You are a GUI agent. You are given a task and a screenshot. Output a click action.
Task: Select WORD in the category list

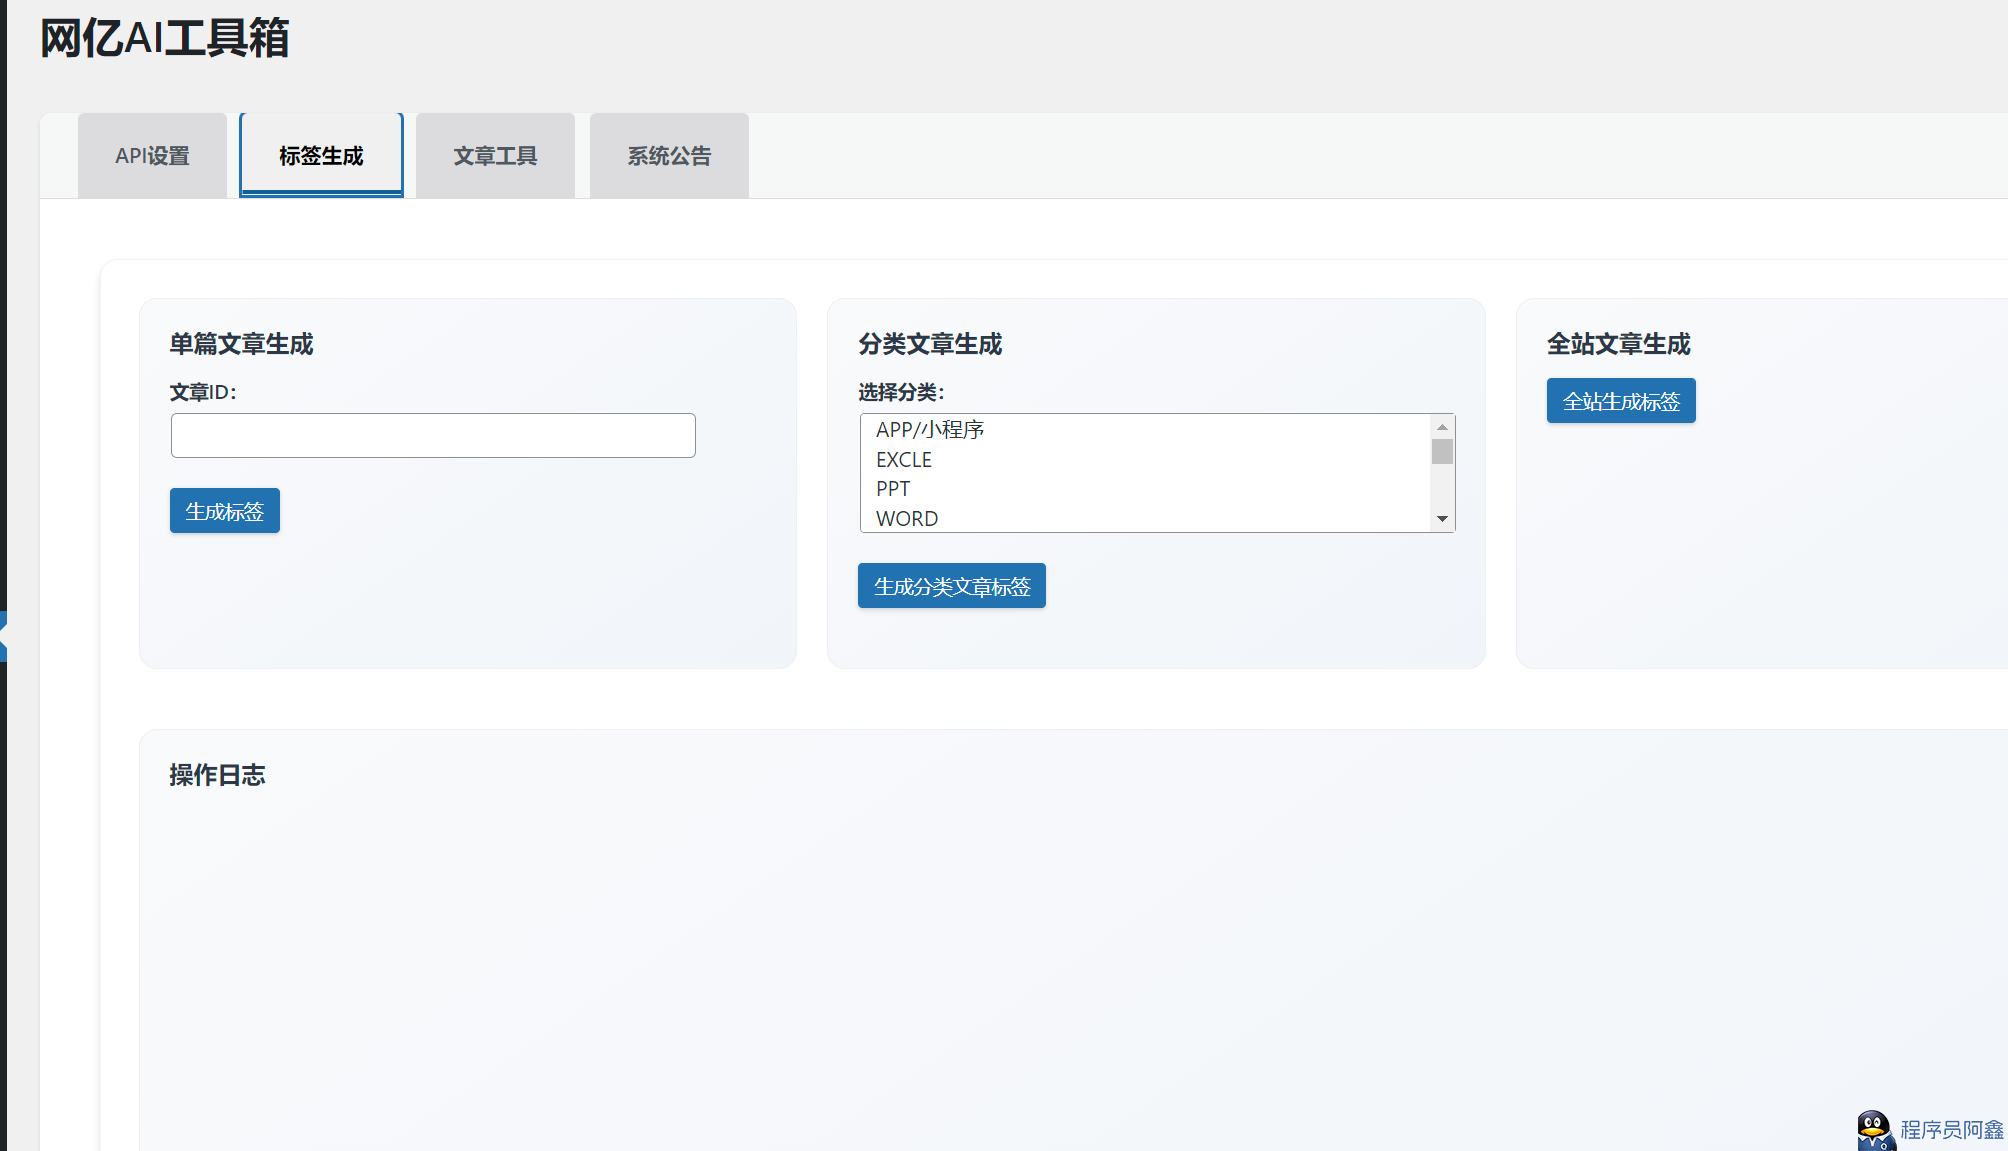pyautogui.click(x=1146, y=518)
